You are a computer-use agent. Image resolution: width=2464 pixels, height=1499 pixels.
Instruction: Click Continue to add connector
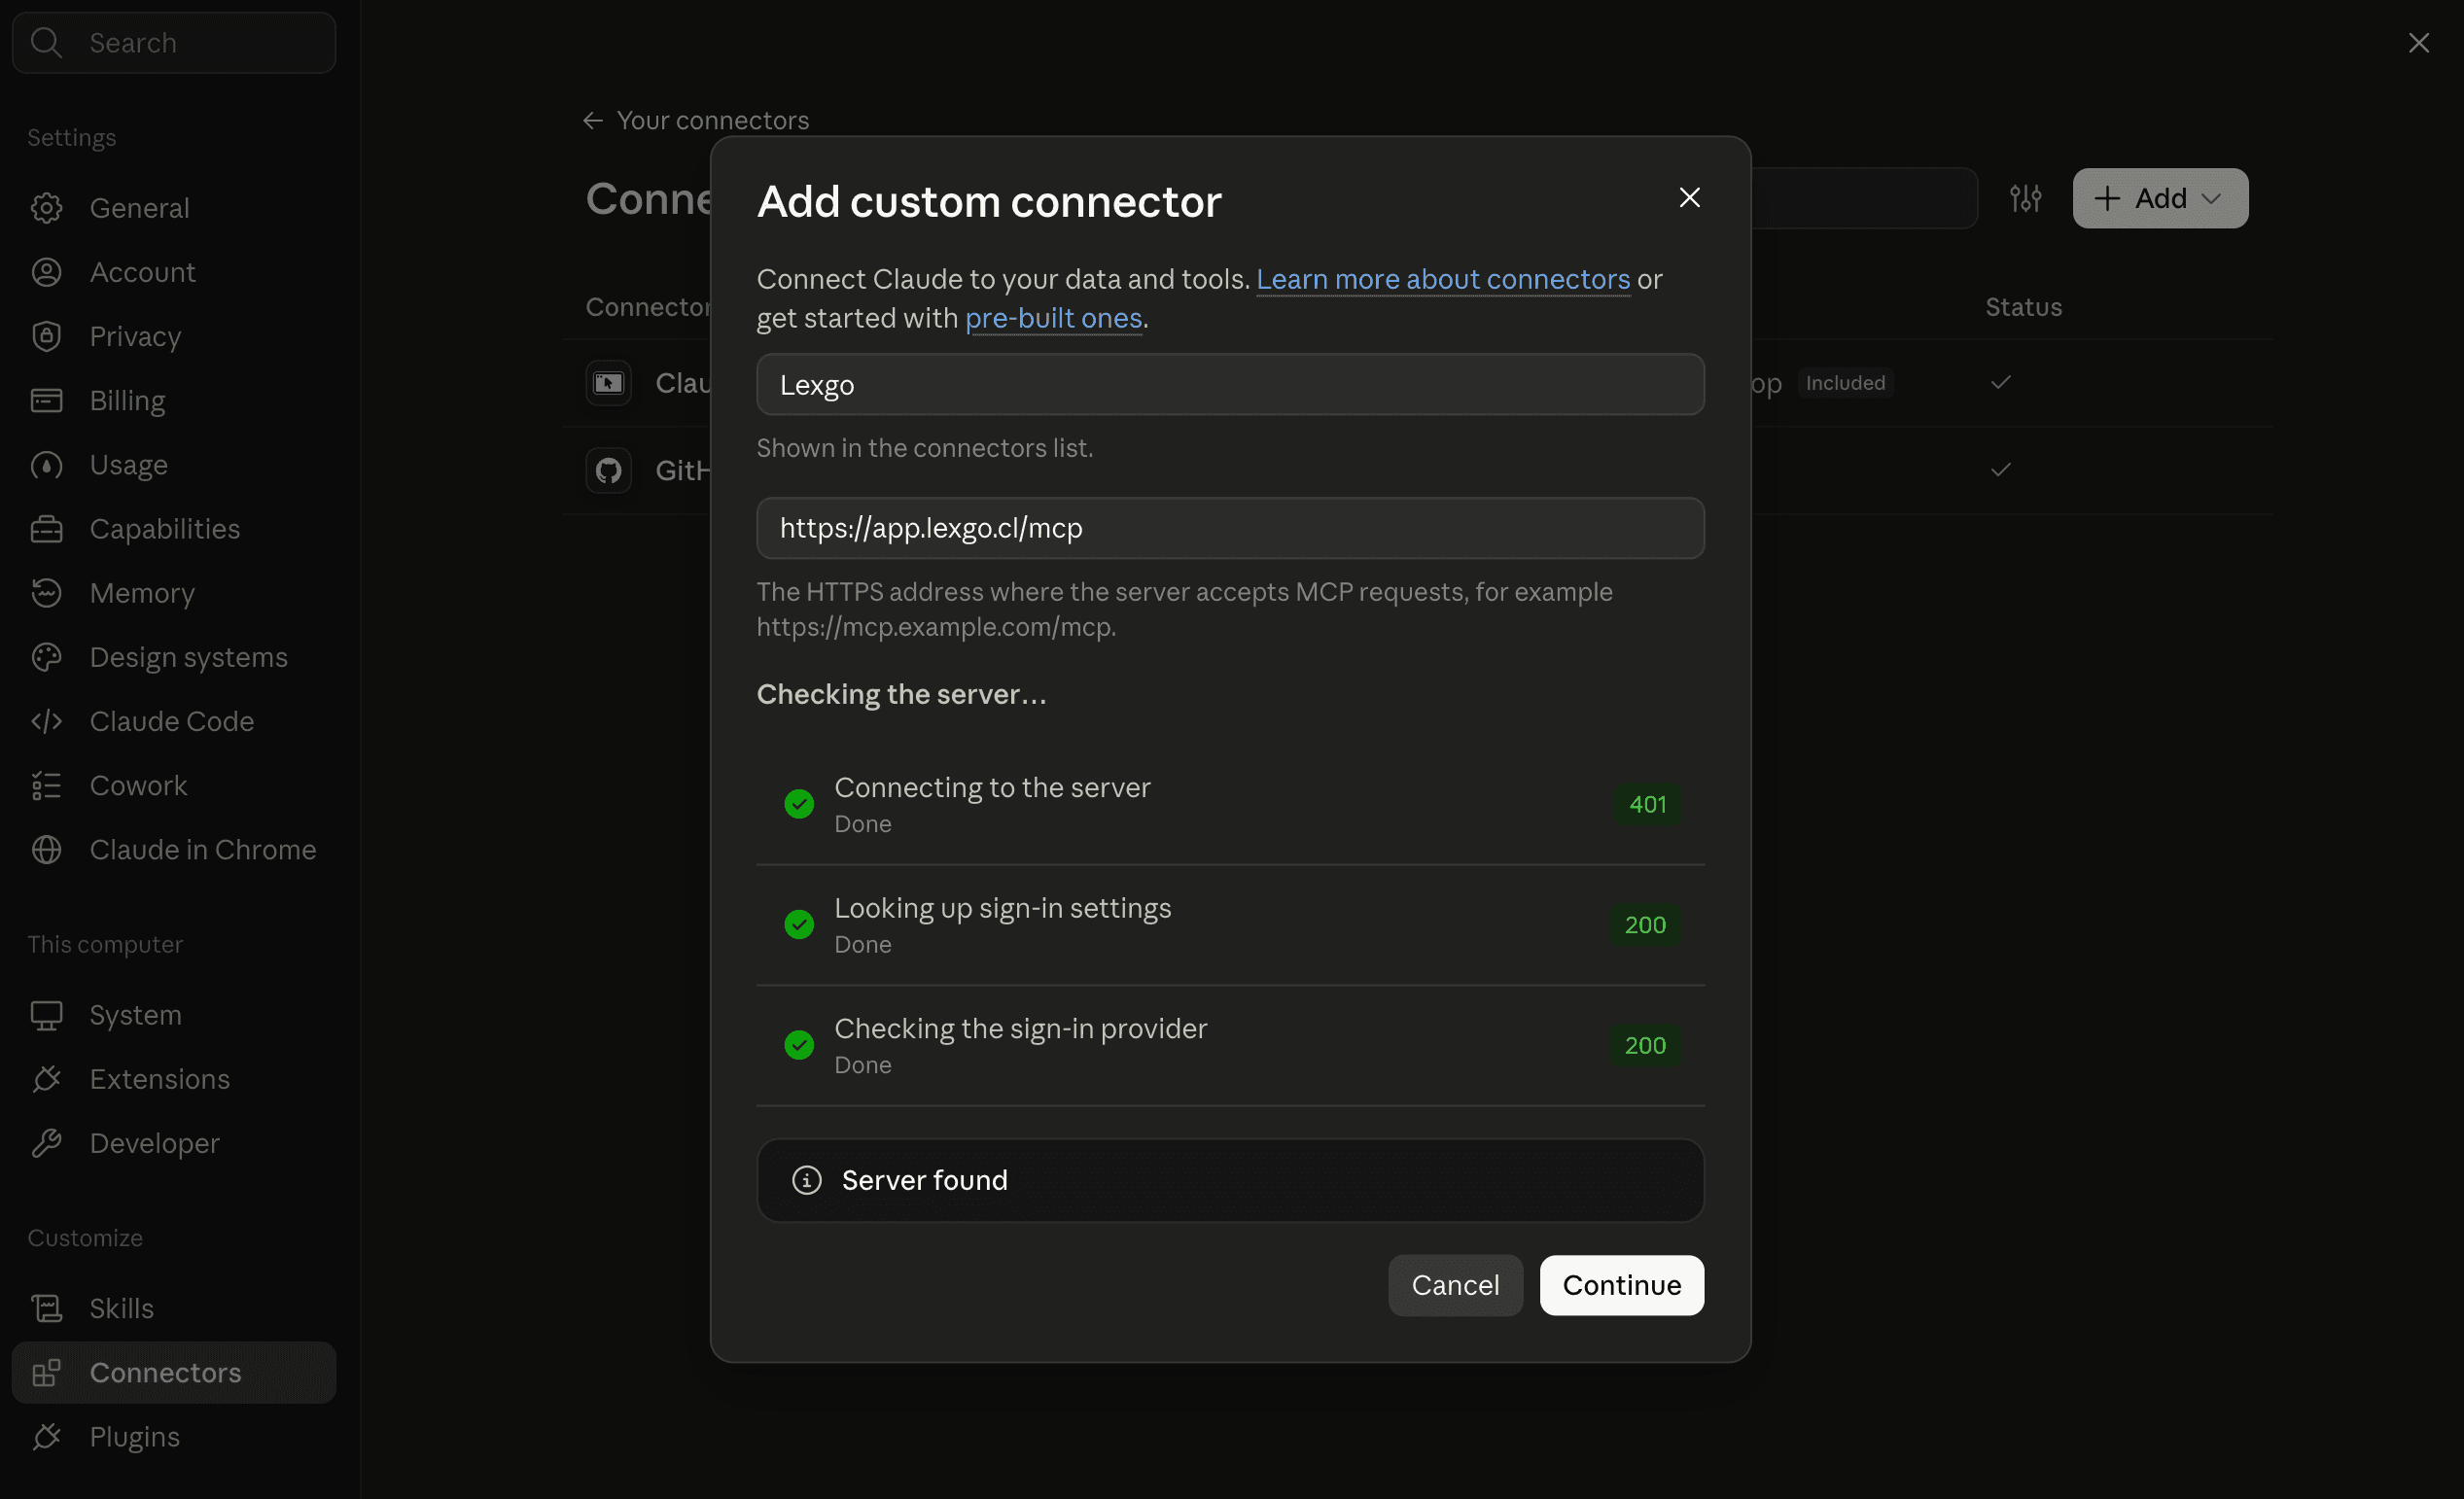1621,1285
